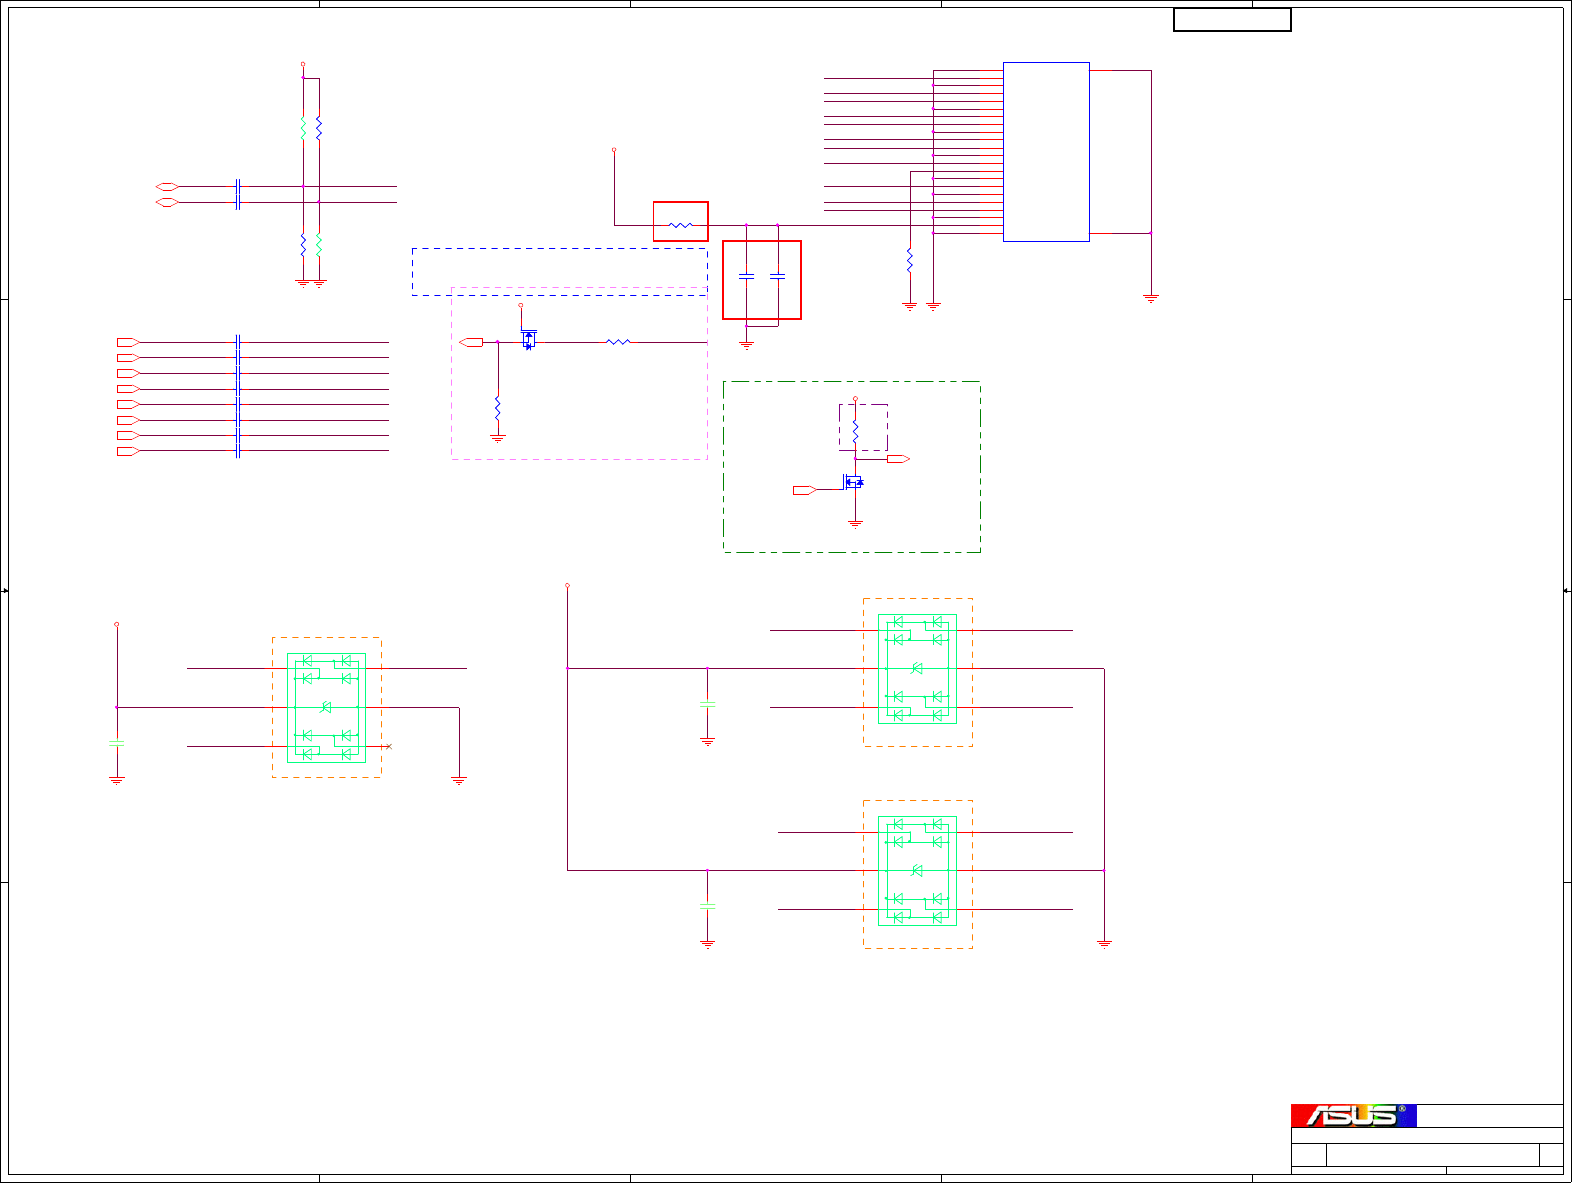Screen dimensions: 1572x1183
Task: Click the empty black rectangle at the sheet top
Action: (x=1232, y=20)
